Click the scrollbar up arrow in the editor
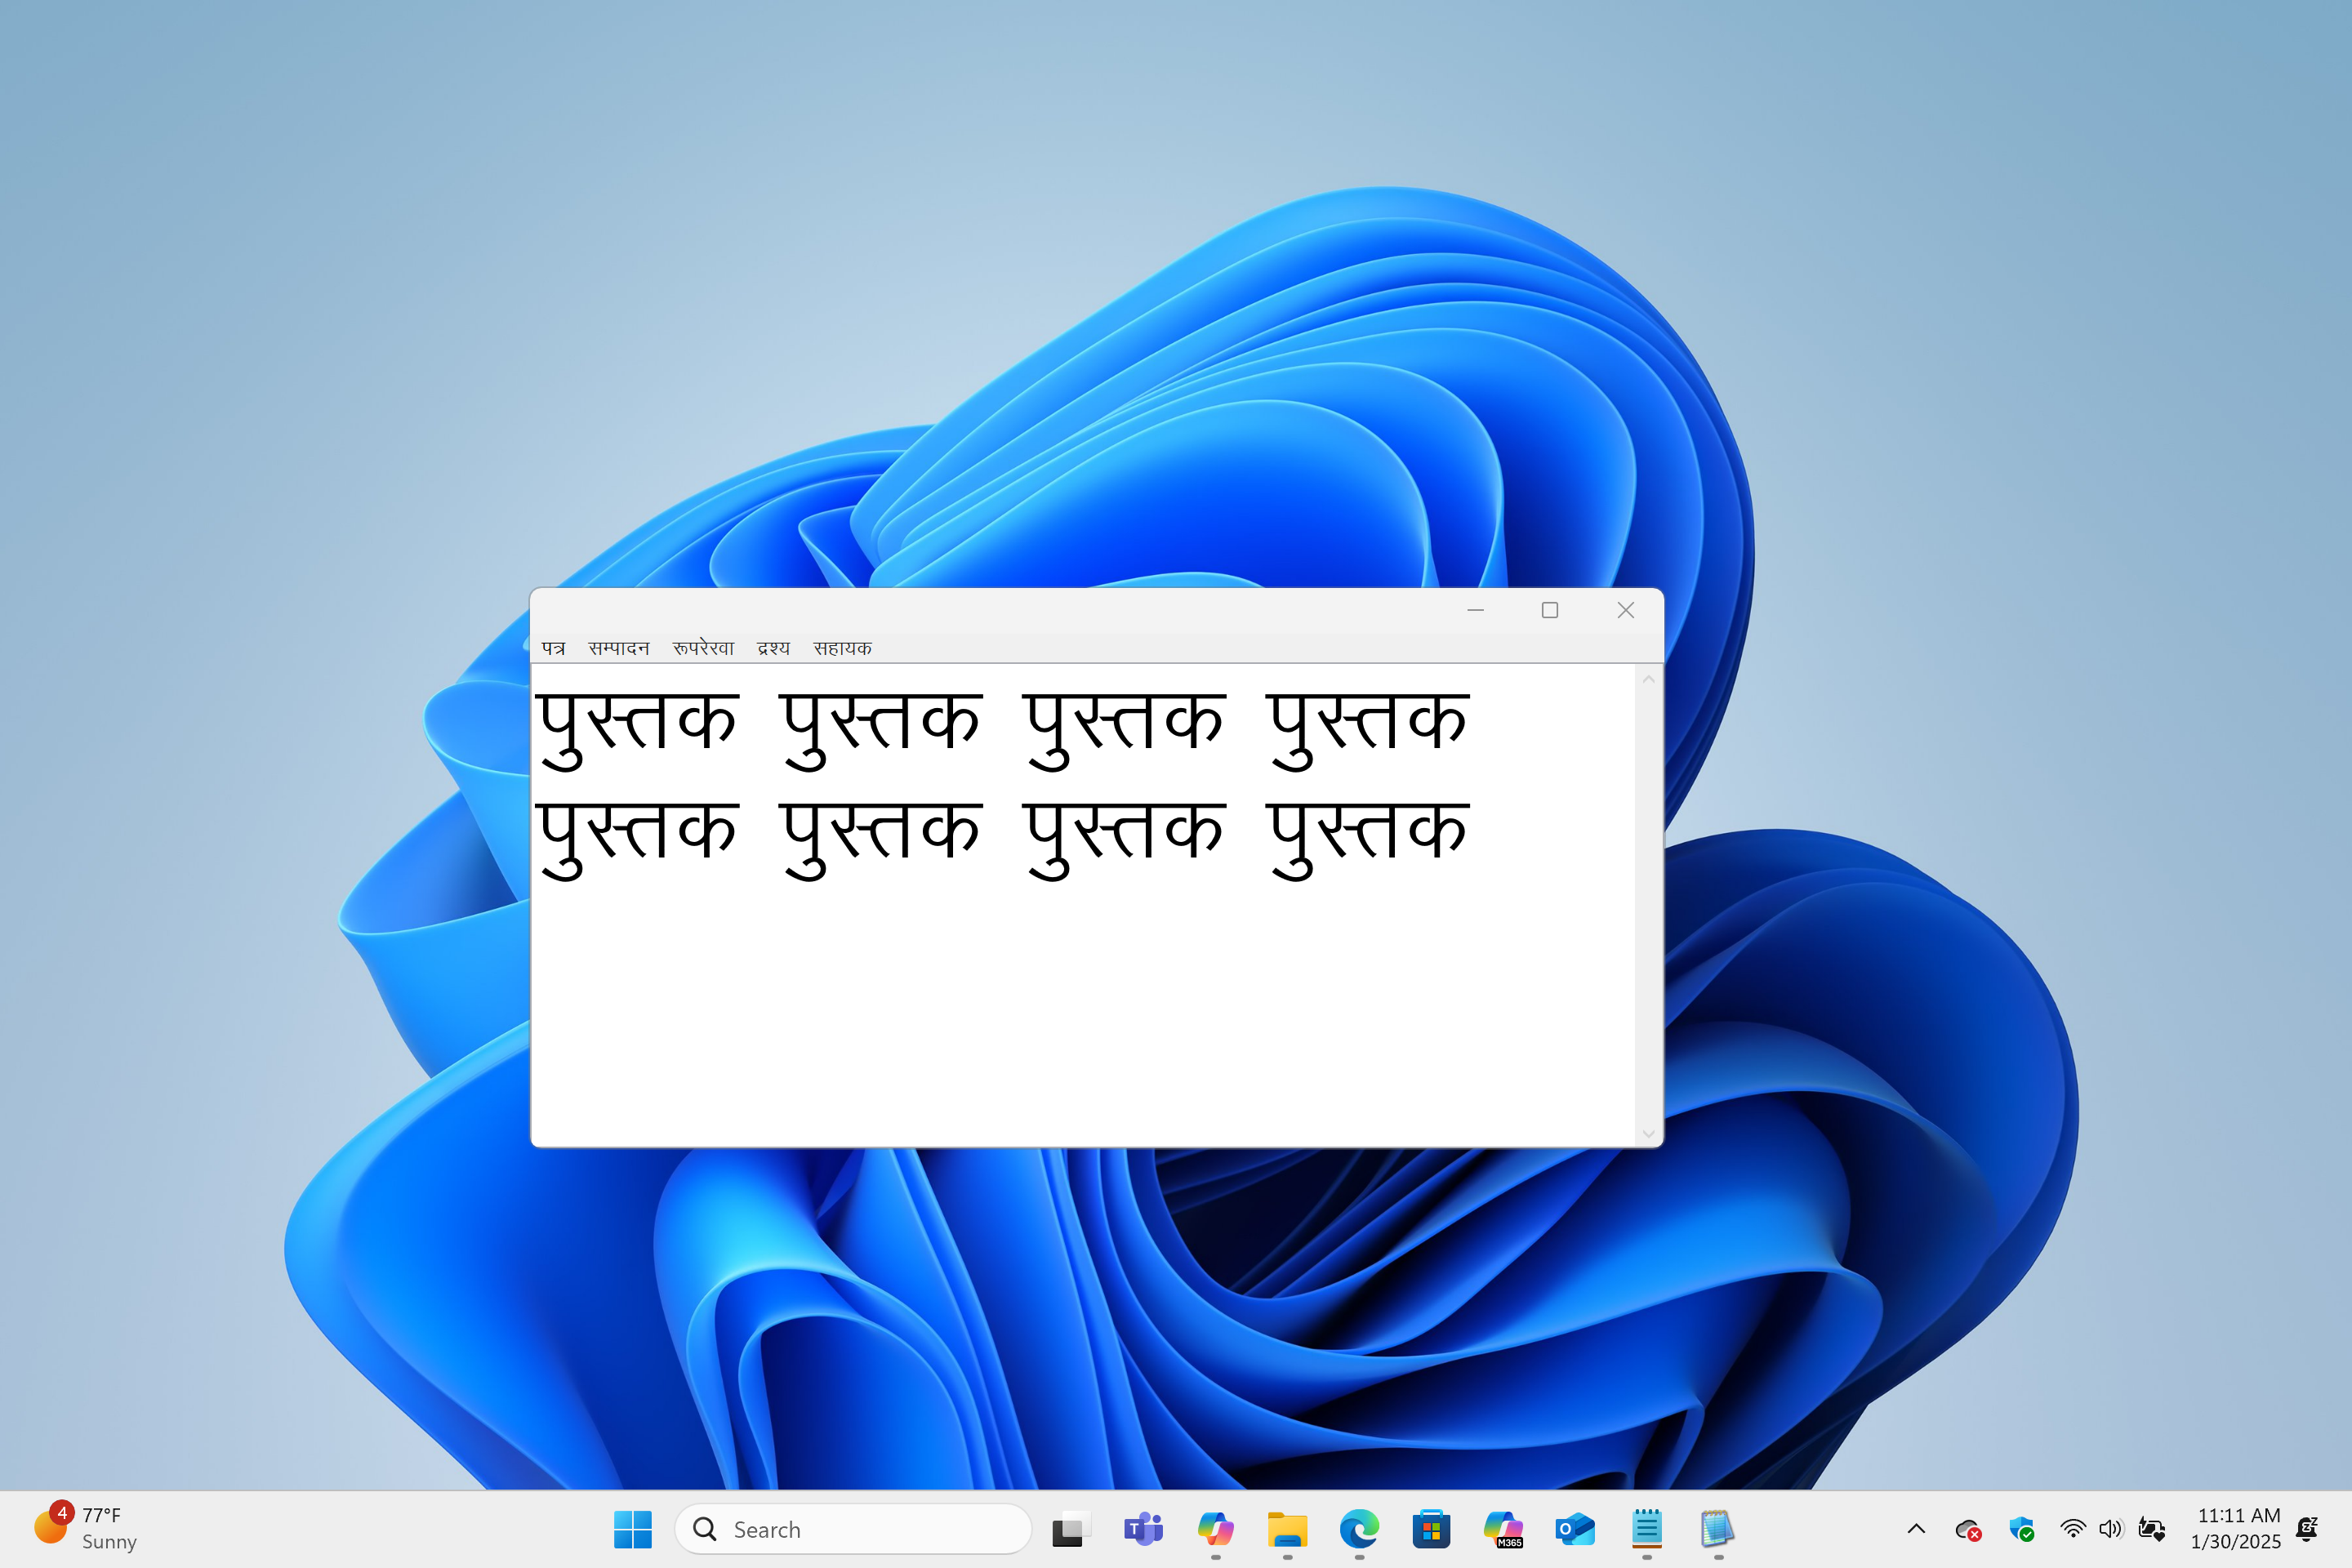This screenshot has width=2352, height=1568. coord(1648,680)
